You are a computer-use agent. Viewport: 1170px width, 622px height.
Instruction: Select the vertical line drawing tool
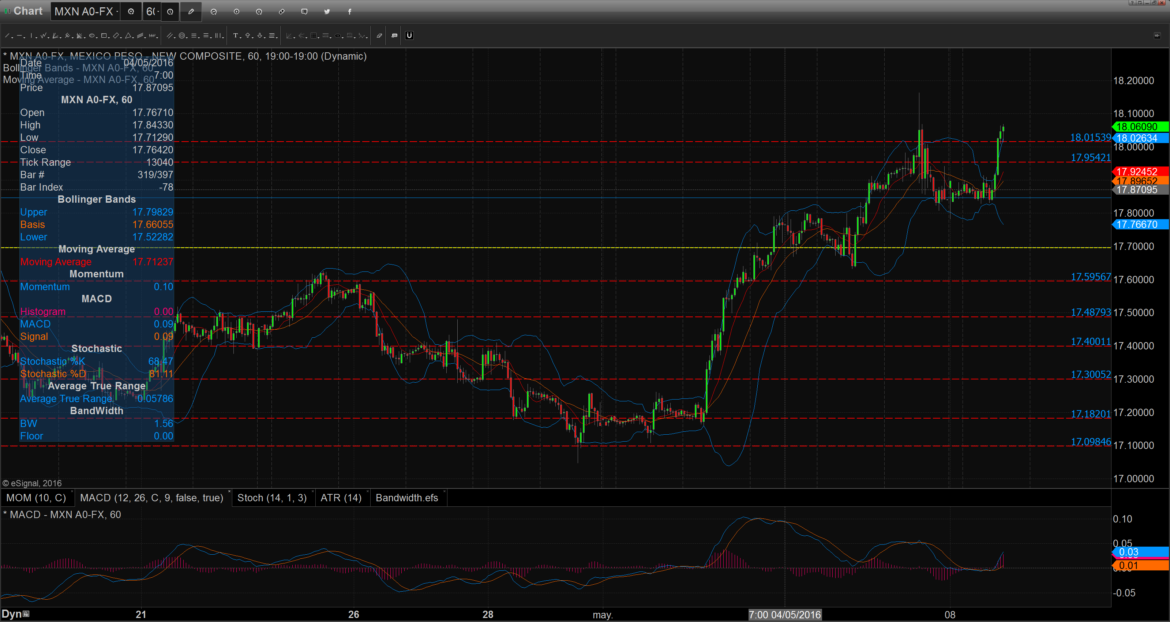click(x=33, y=36)
